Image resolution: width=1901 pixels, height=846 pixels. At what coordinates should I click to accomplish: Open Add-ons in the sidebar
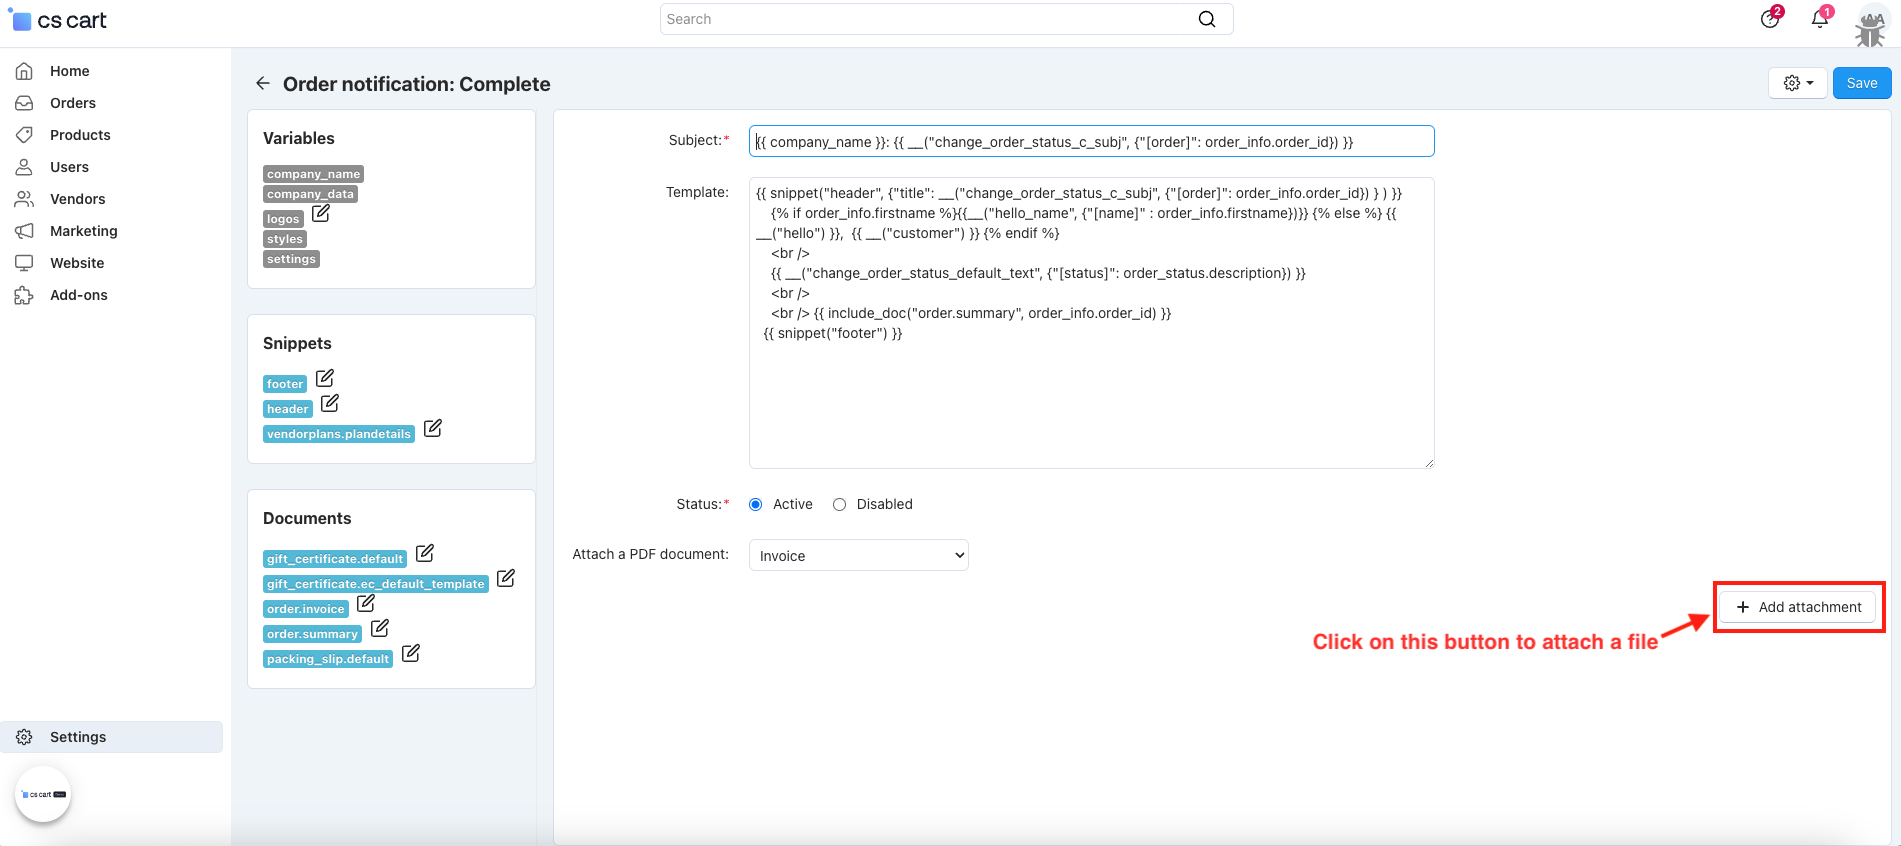click(79, 295)
